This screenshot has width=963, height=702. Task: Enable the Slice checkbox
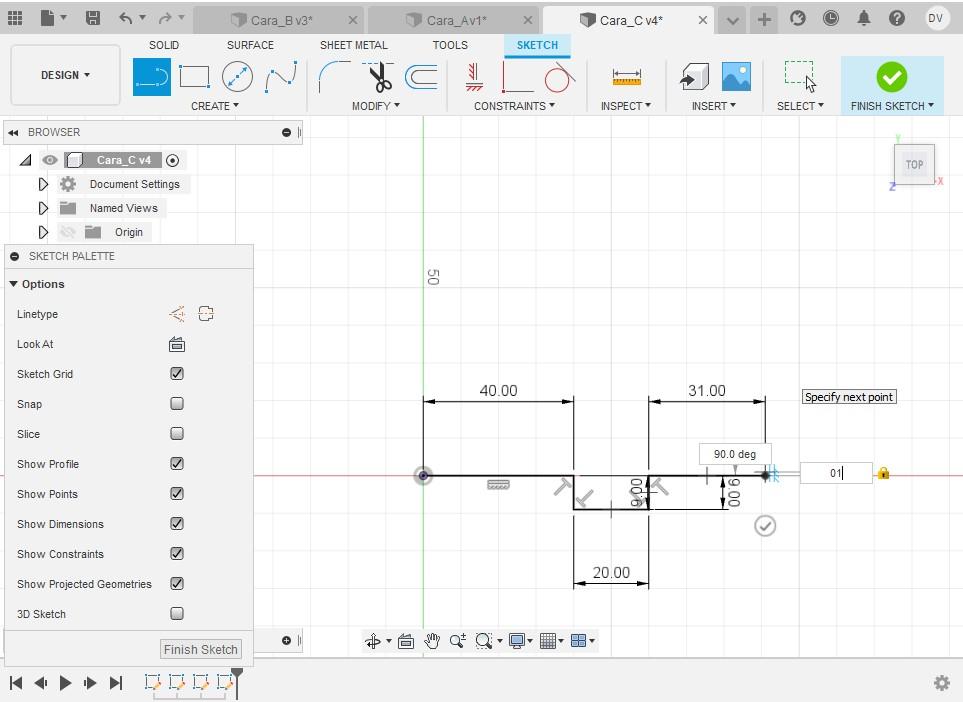(177, 434)
